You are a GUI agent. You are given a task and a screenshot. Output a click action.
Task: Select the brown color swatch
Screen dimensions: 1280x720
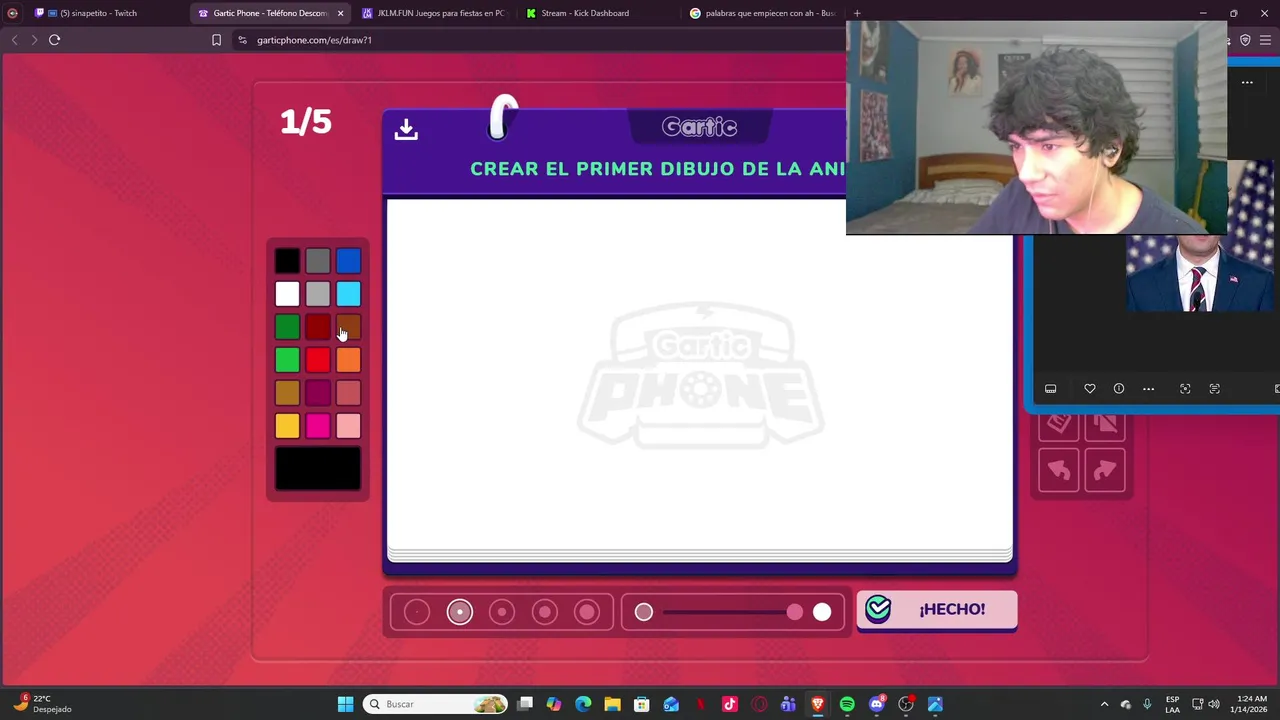(348, 327)
